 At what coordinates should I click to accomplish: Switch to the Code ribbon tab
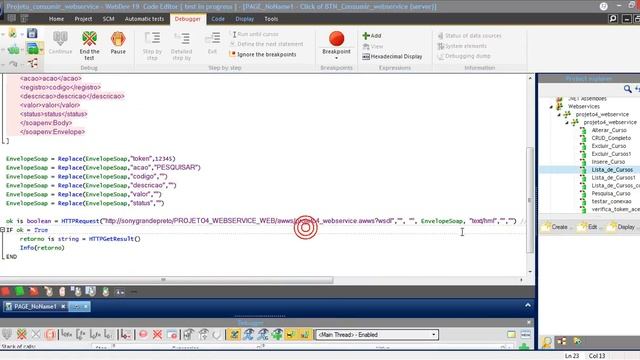click(218, 19)
